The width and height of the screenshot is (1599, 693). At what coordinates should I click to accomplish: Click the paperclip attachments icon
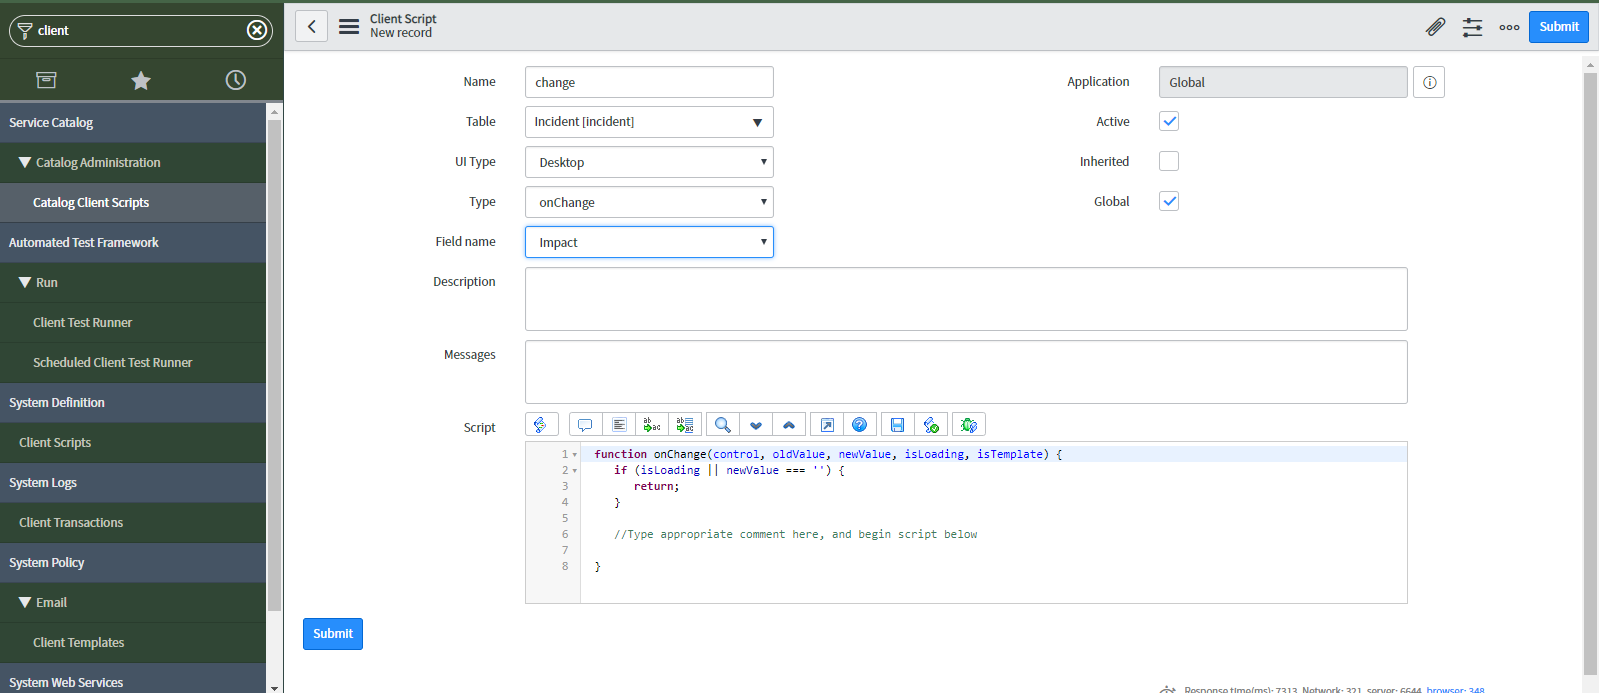click(x=1435, y=27)
